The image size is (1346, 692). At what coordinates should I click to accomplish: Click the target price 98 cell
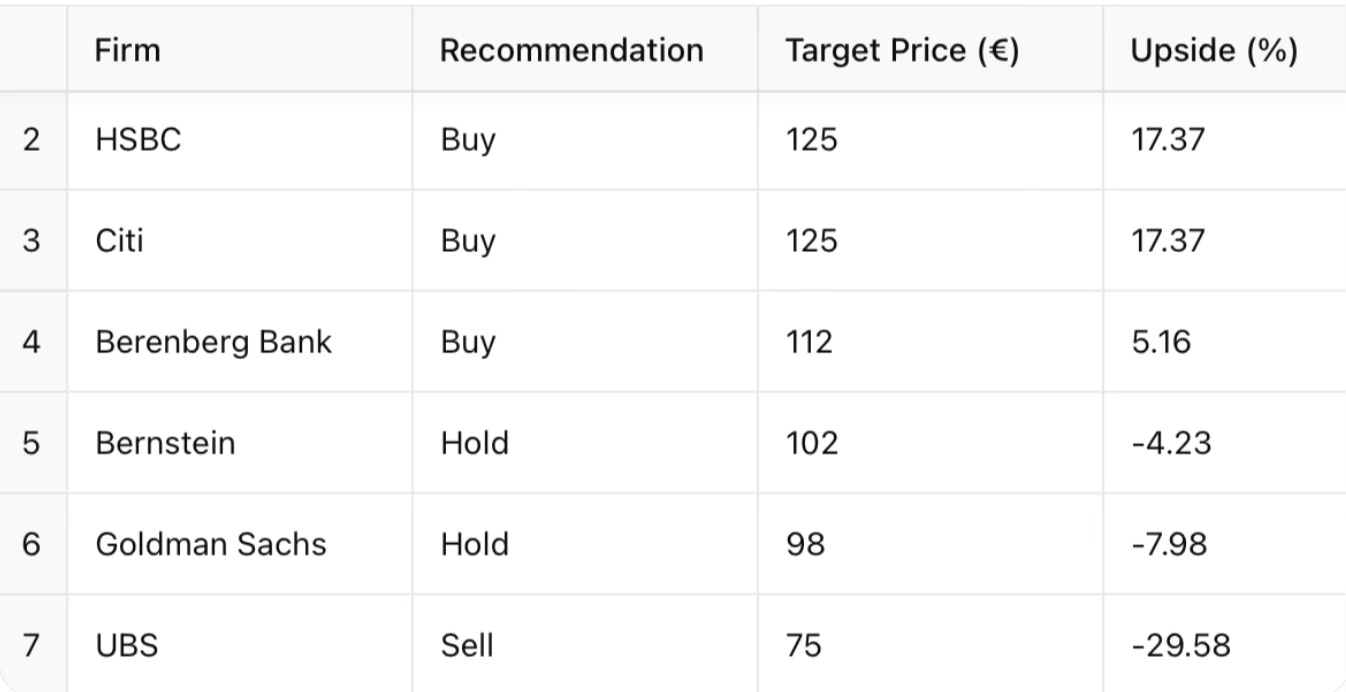[x=805, y=544]
